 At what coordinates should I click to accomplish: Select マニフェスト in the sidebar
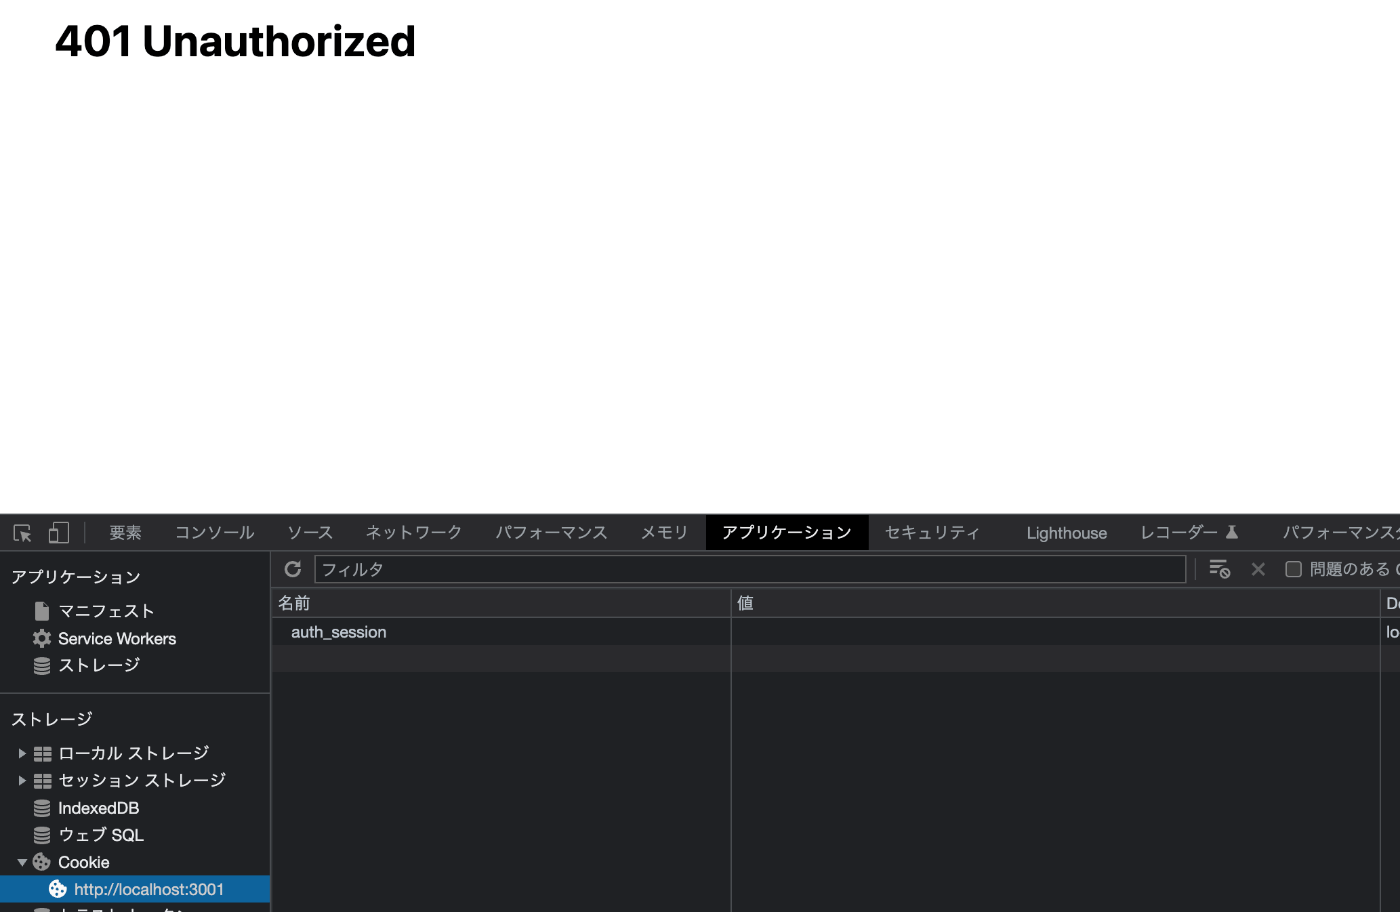coord(106,611)
